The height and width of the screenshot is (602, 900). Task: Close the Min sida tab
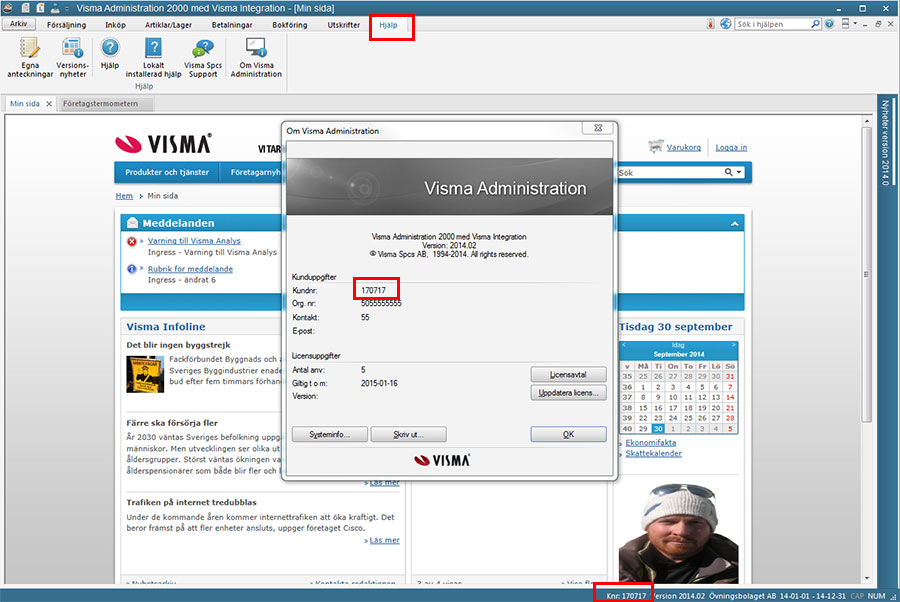click(48, 104)
